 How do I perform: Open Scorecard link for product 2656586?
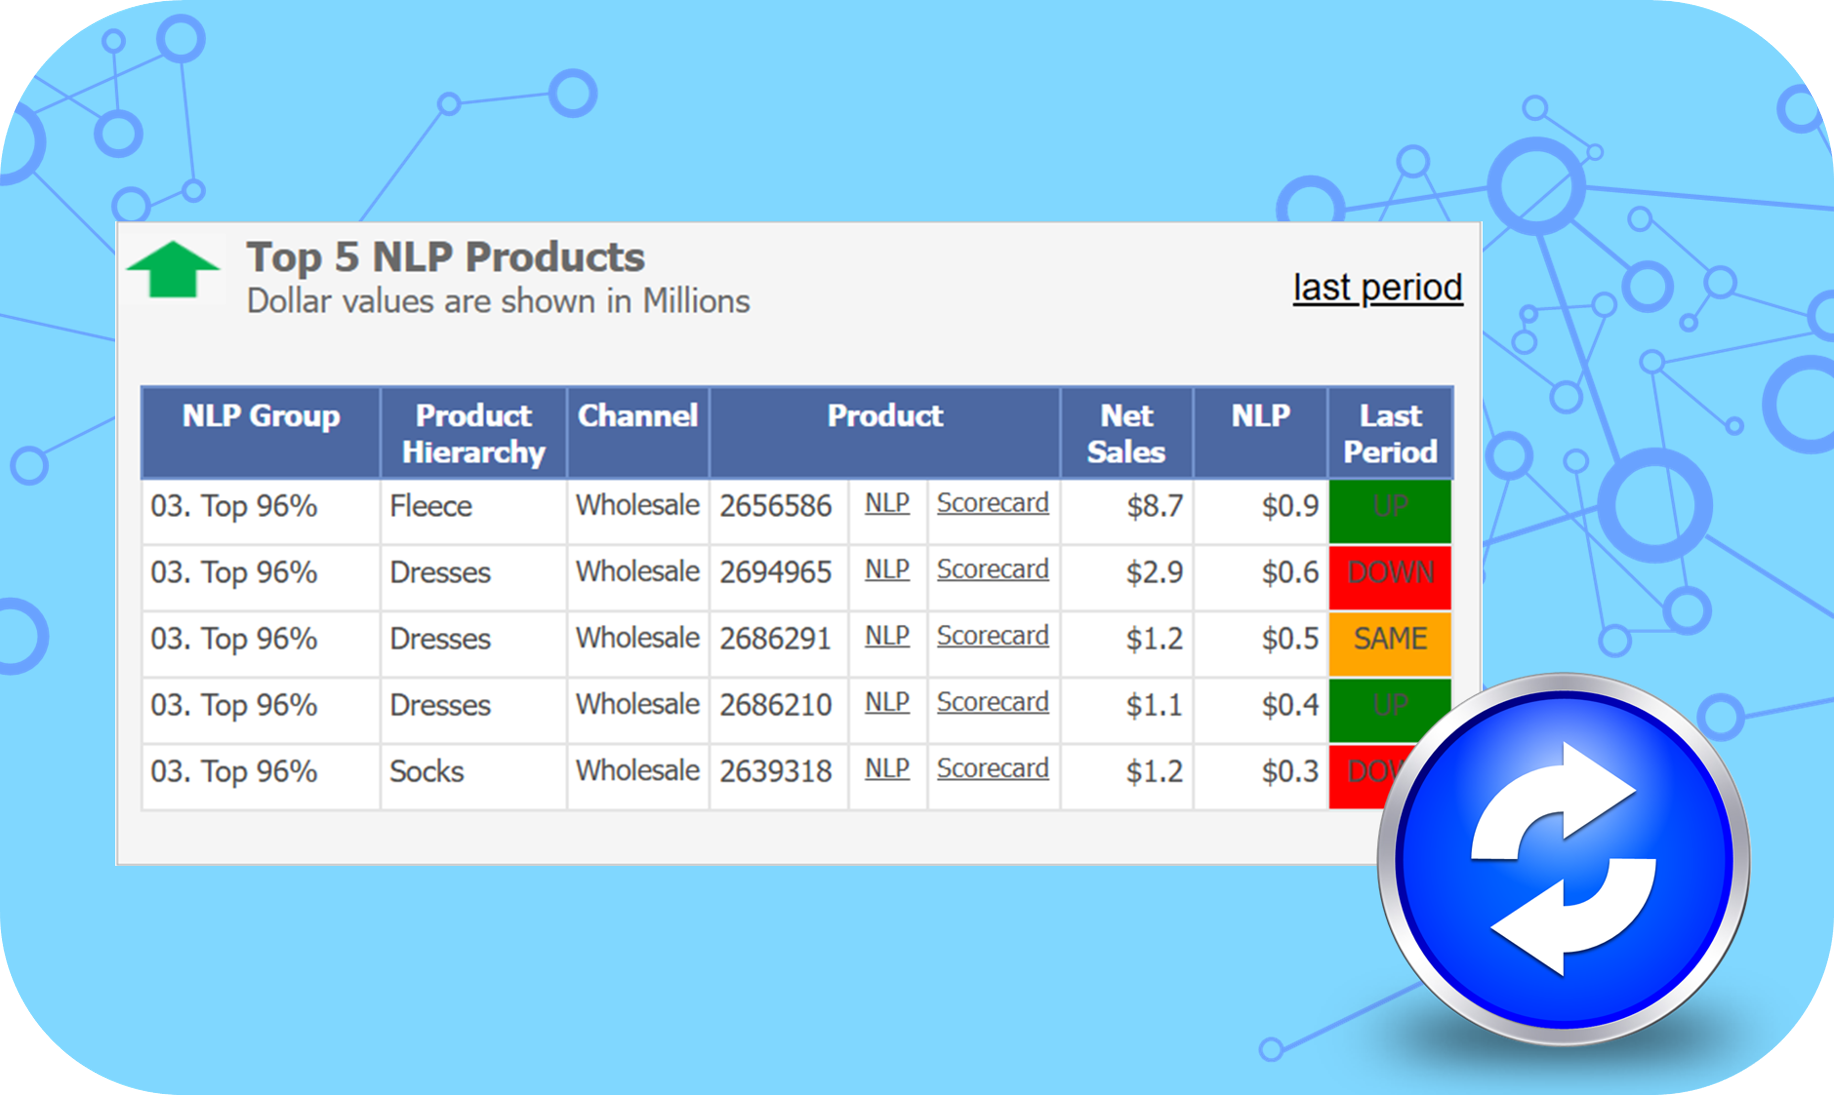coord(992,503)
